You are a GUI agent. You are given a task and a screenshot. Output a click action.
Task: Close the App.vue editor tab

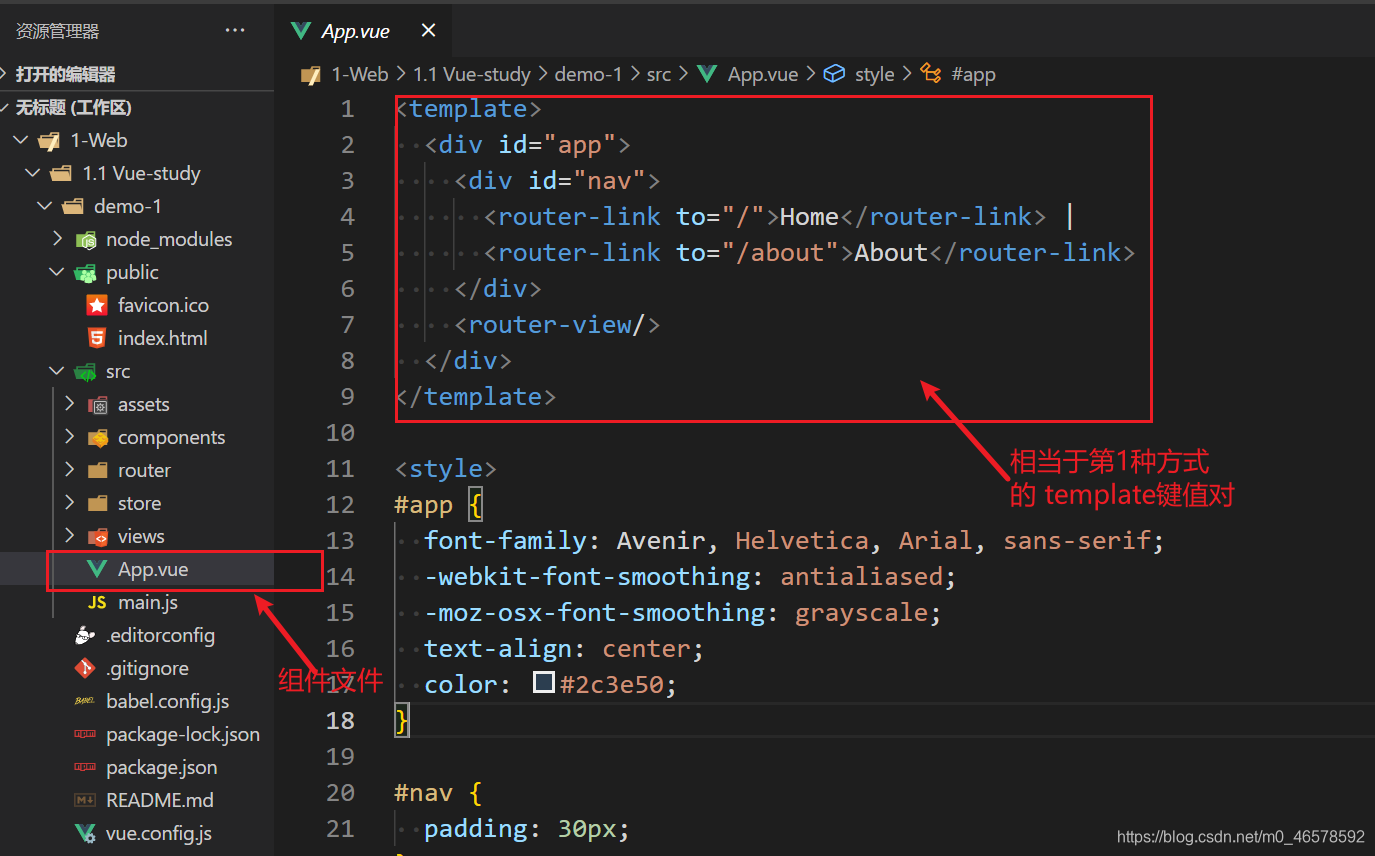pos(428,31)
